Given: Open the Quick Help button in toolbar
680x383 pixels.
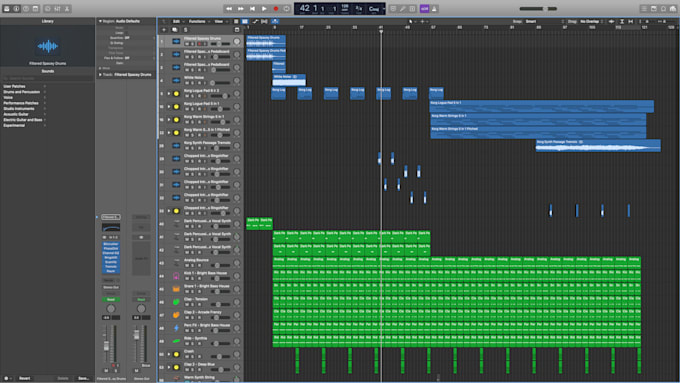Looking at the screenshot, I should 26,9.
